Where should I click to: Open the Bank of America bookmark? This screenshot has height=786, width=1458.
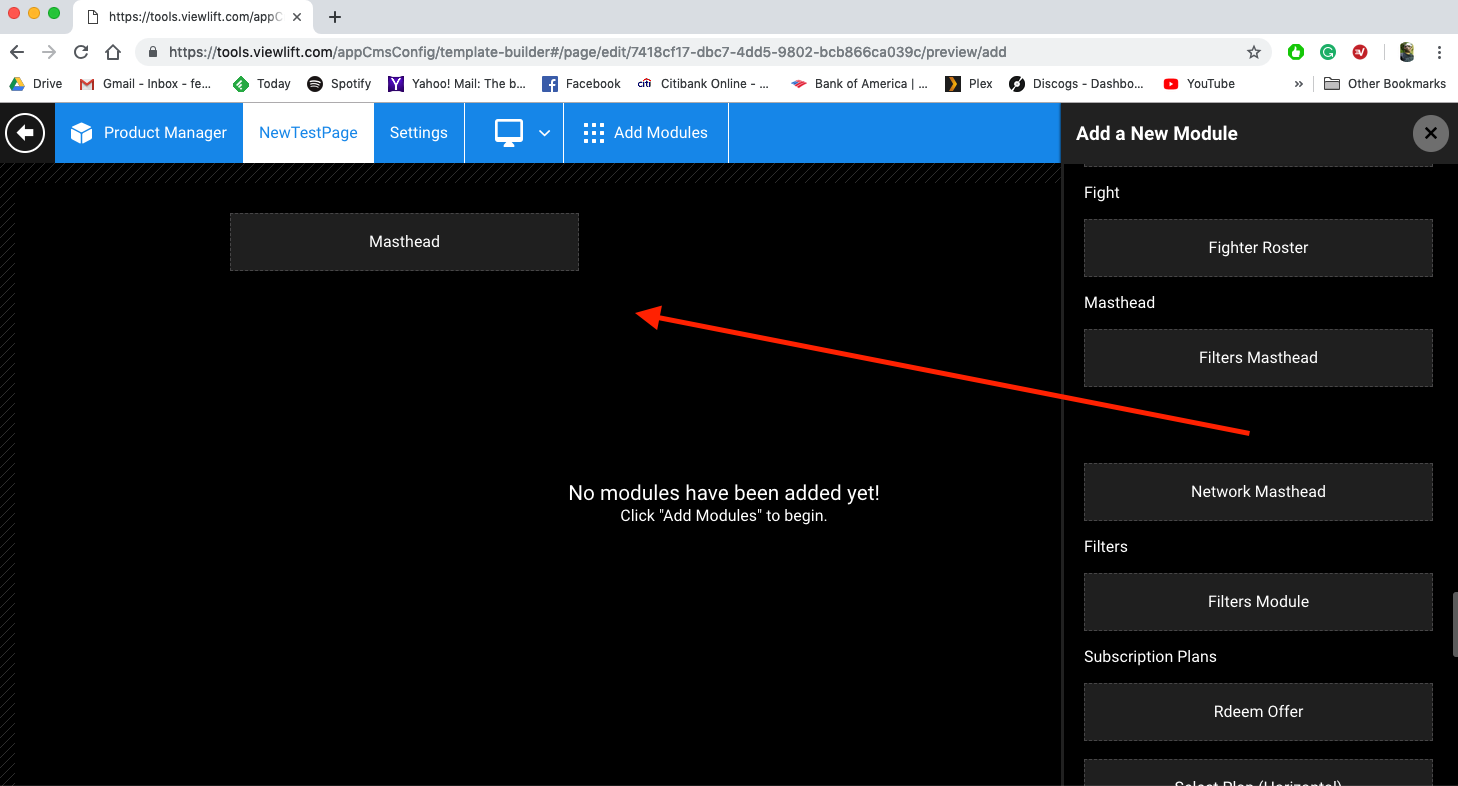pos(859,84)
